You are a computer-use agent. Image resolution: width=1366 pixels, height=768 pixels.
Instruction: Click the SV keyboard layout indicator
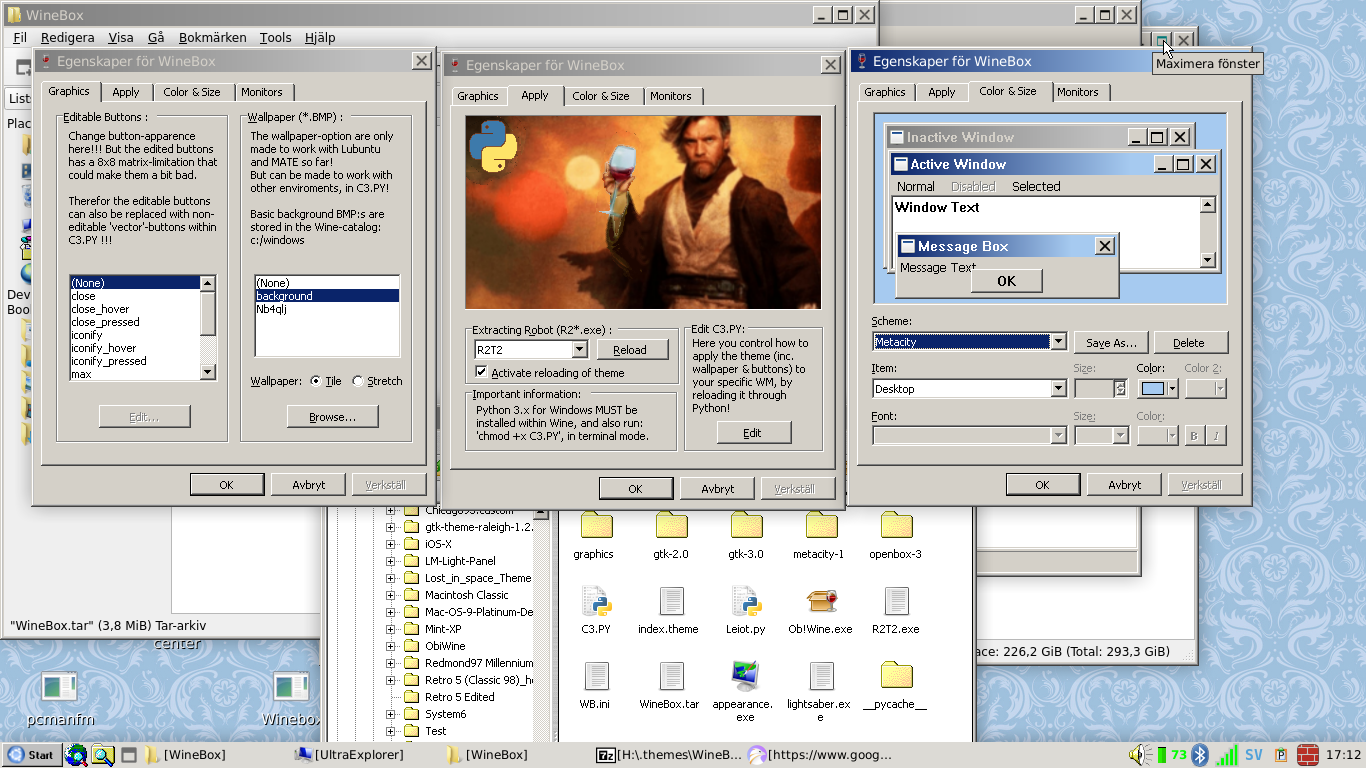(1253, 755)
